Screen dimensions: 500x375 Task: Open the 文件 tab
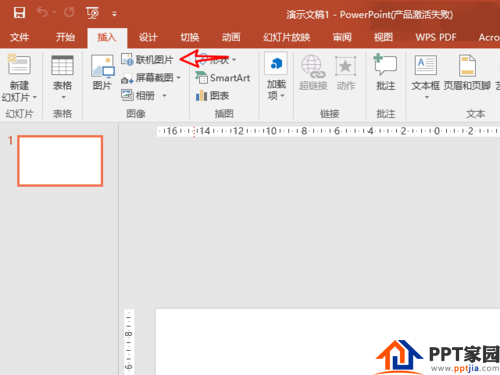19,37
